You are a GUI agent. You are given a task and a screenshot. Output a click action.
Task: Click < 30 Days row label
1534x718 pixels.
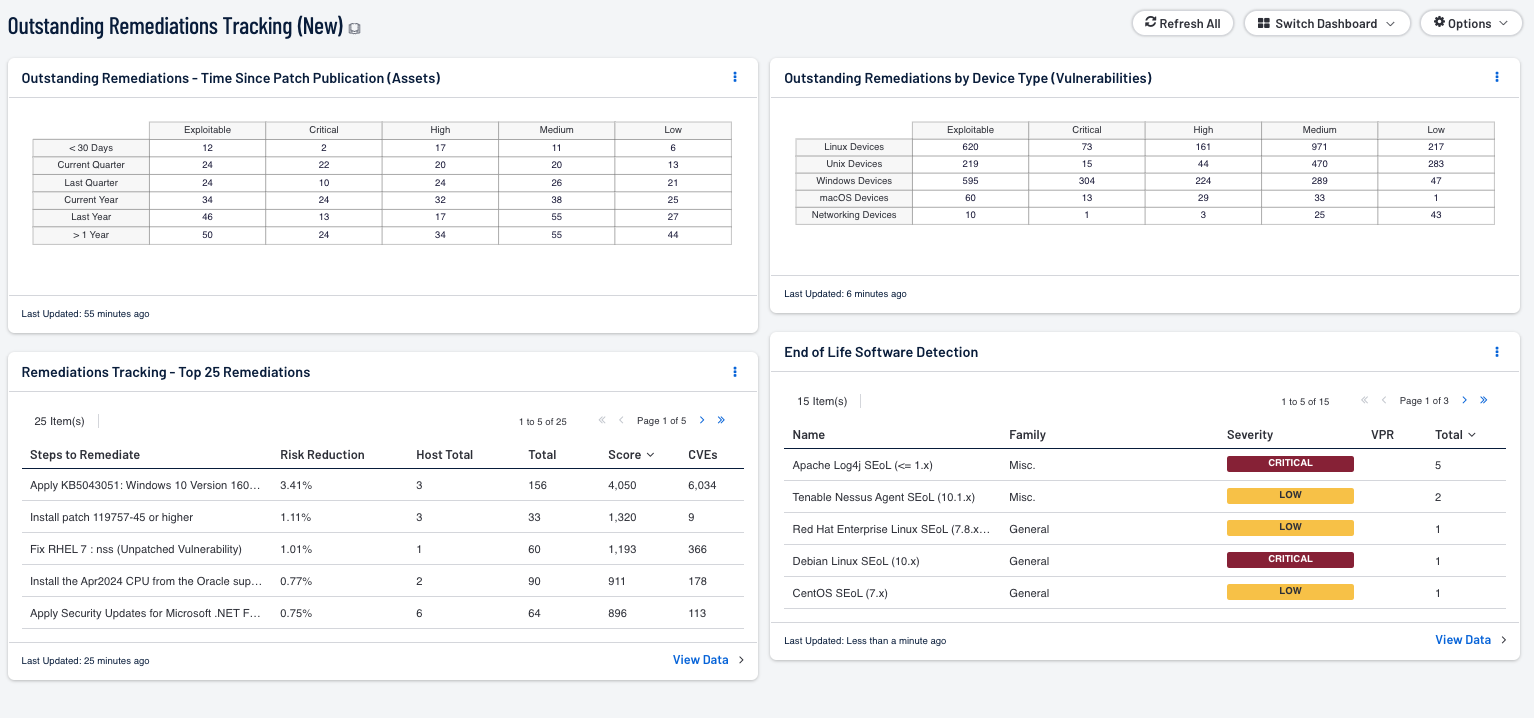[x=91, y=148]
